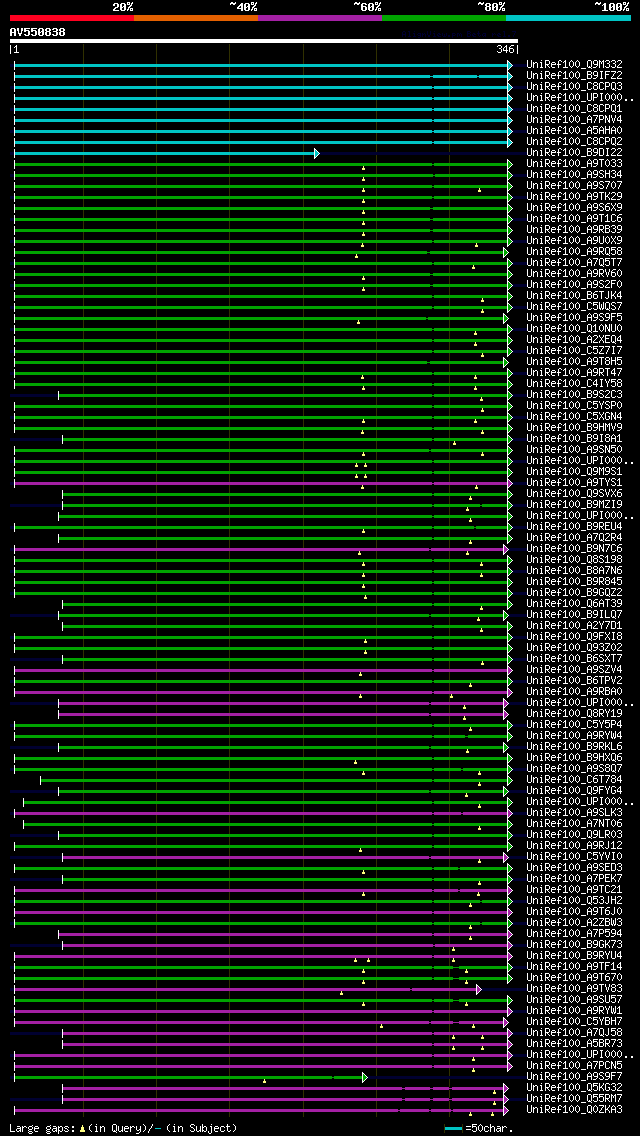
Task: Open the UniRef100_A9S9F7 hit label
Action: tap(575, 1077)
